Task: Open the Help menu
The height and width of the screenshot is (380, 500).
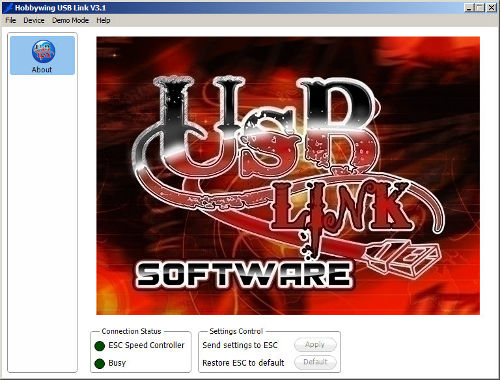Action: pos(103,20)
